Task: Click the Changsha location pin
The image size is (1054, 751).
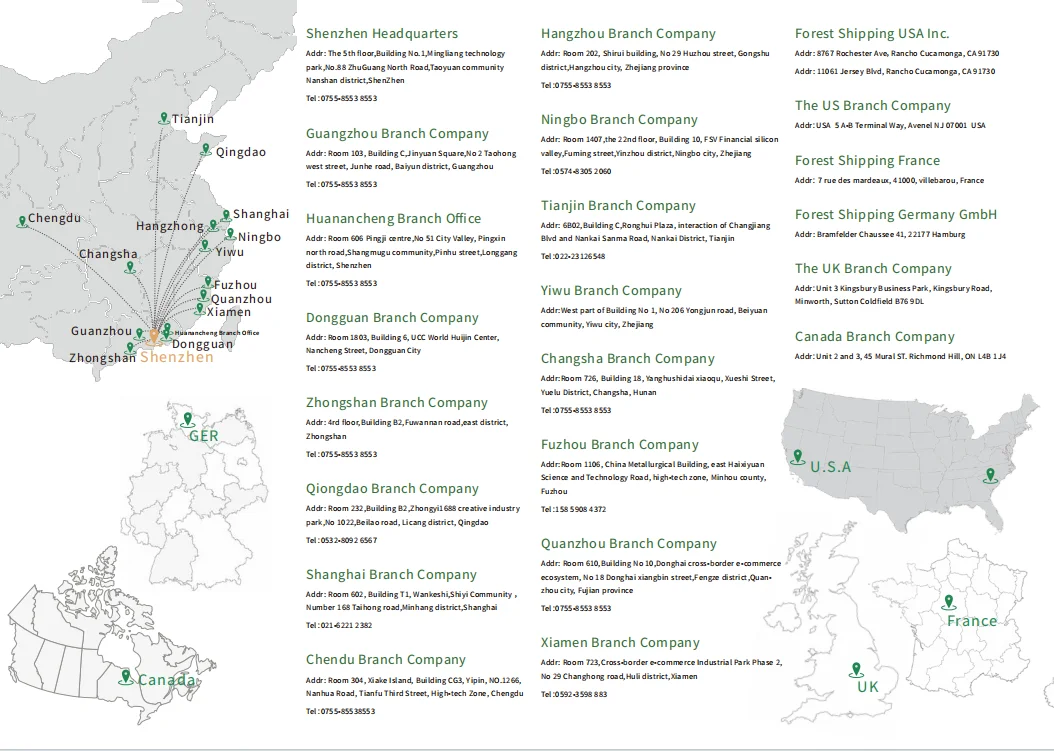Action: pyautogui.click(x=130, y=268)
